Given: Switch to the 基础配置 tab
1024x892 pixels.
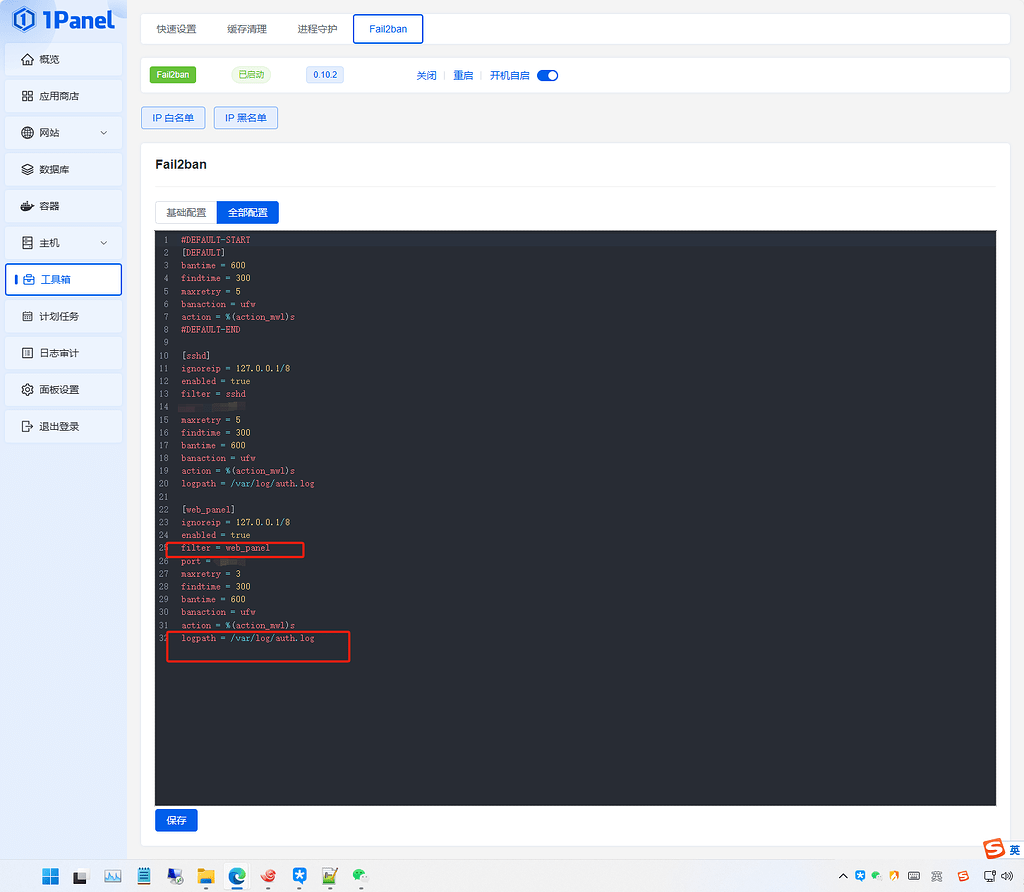Looking at the screenshot, I should (x=184, y=212).
